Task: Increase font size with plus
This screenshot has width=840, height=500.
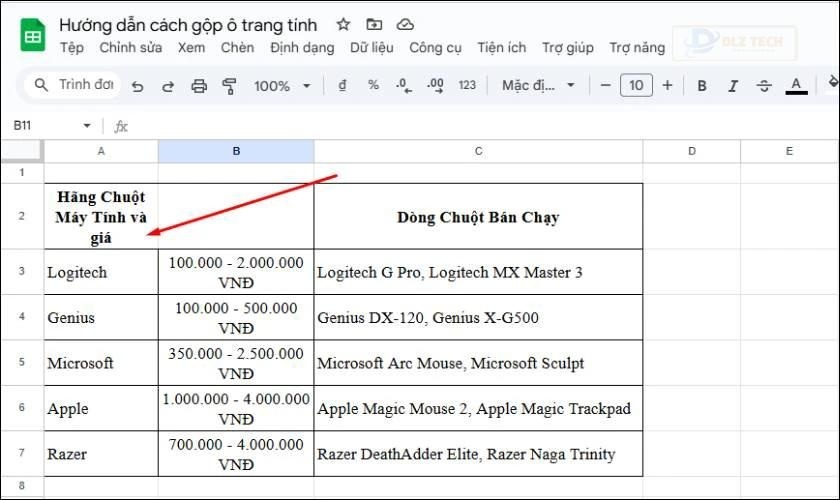Action: [667, 85]
